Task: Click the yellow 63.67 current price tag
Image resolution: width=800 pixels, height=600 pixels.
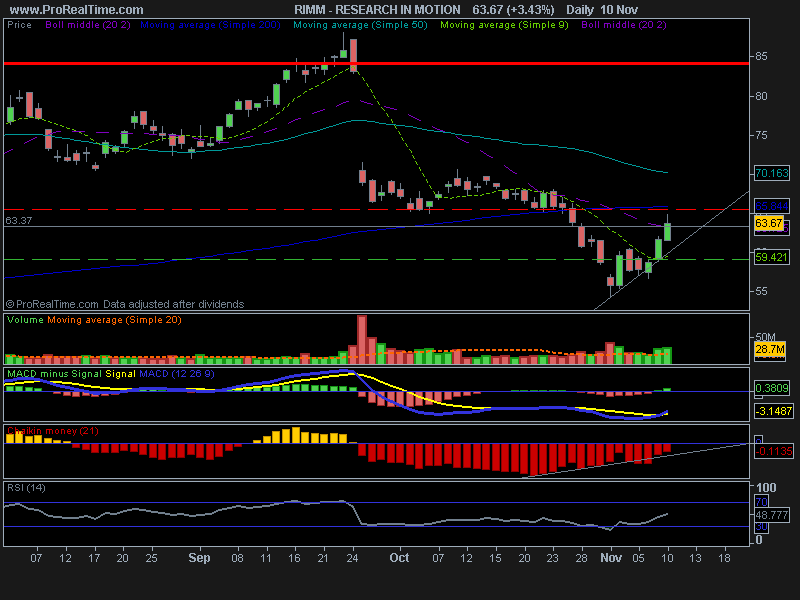Action: [769, 223]
